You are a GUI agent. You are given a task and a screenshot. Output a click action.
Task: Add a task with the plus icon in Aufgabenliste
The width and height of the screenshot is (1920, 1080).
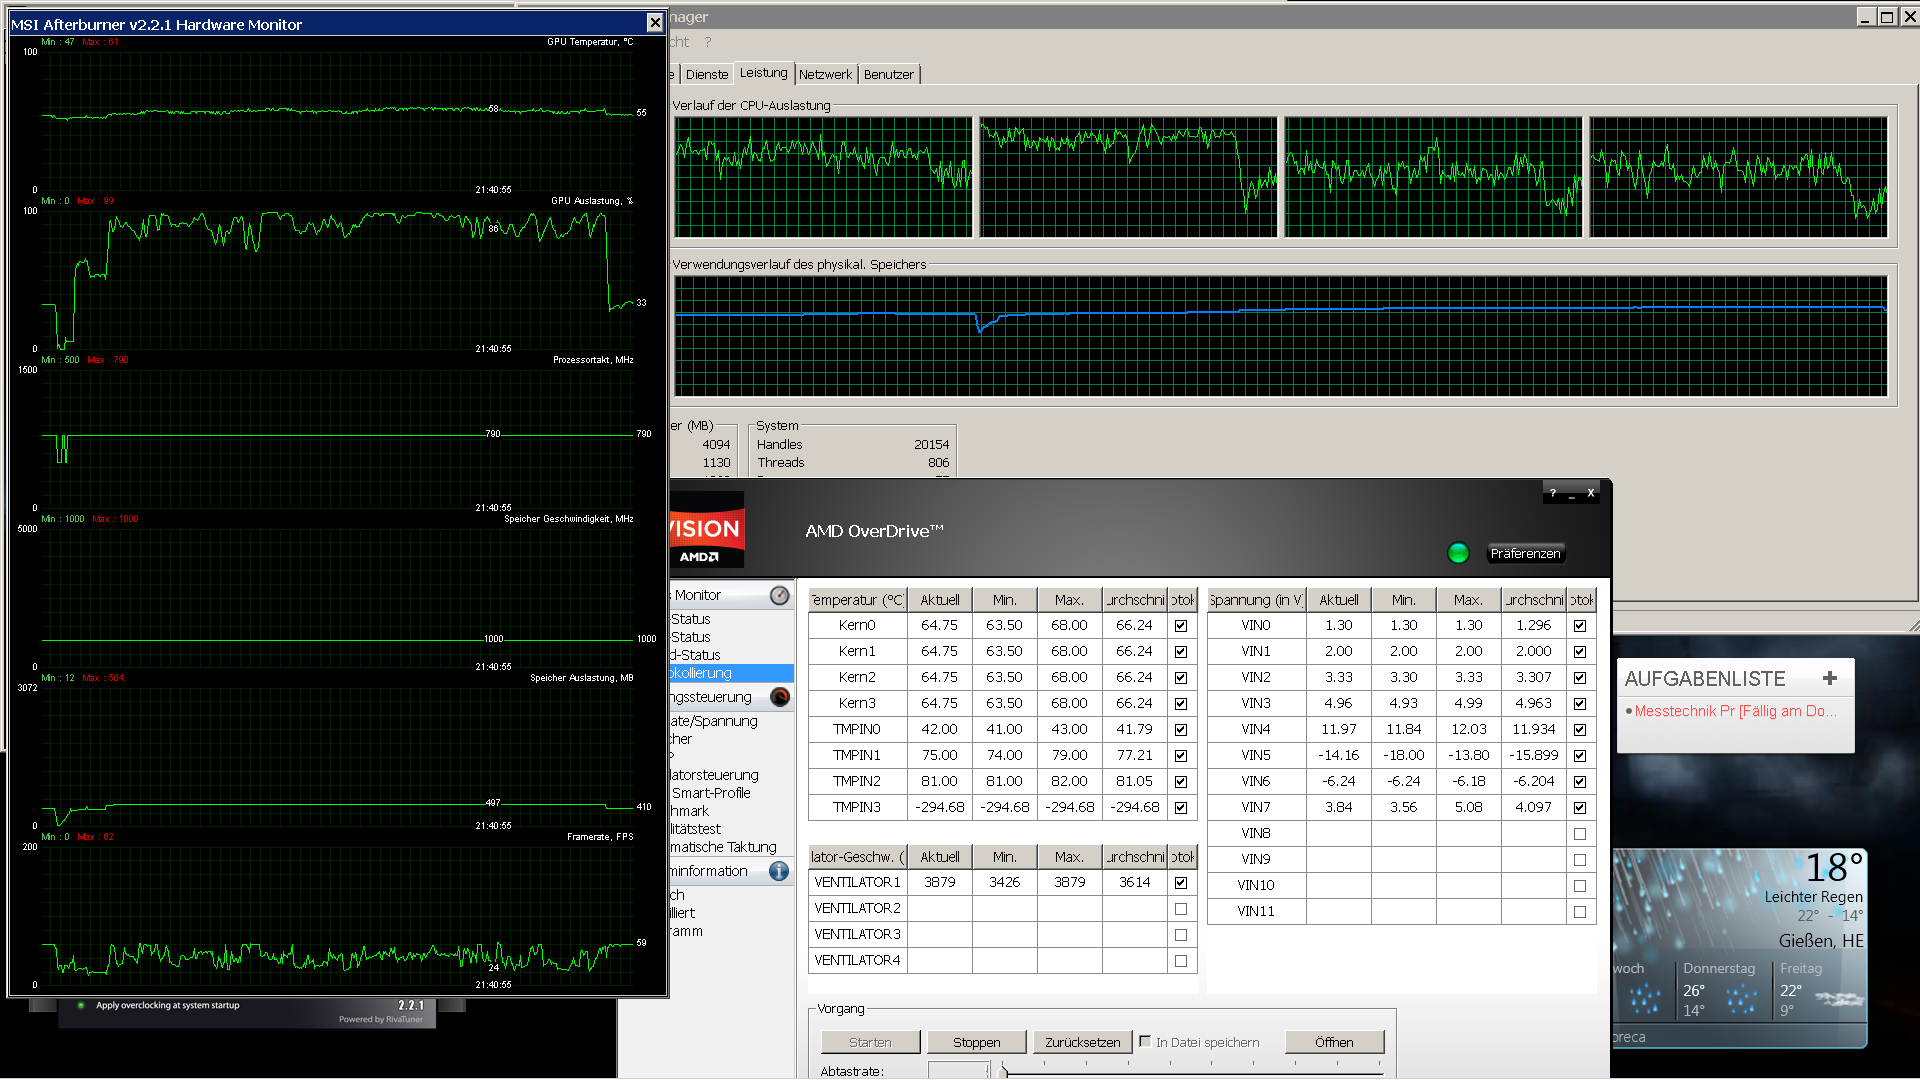pyautogui.click(x=1830, y=678)
